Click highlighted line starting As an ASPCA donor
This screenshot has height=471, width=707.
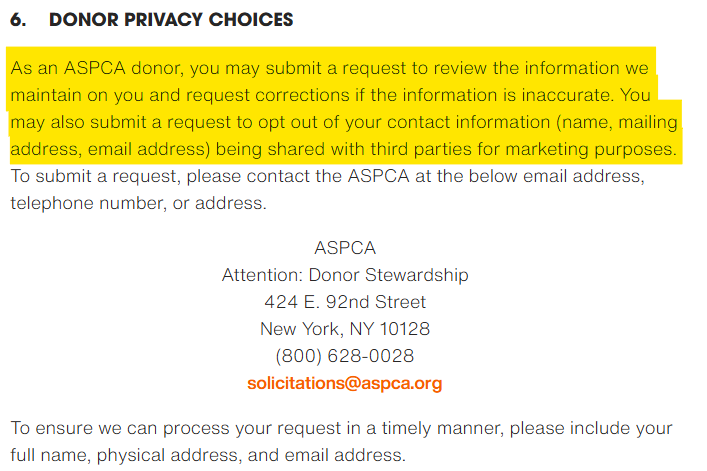330,70
